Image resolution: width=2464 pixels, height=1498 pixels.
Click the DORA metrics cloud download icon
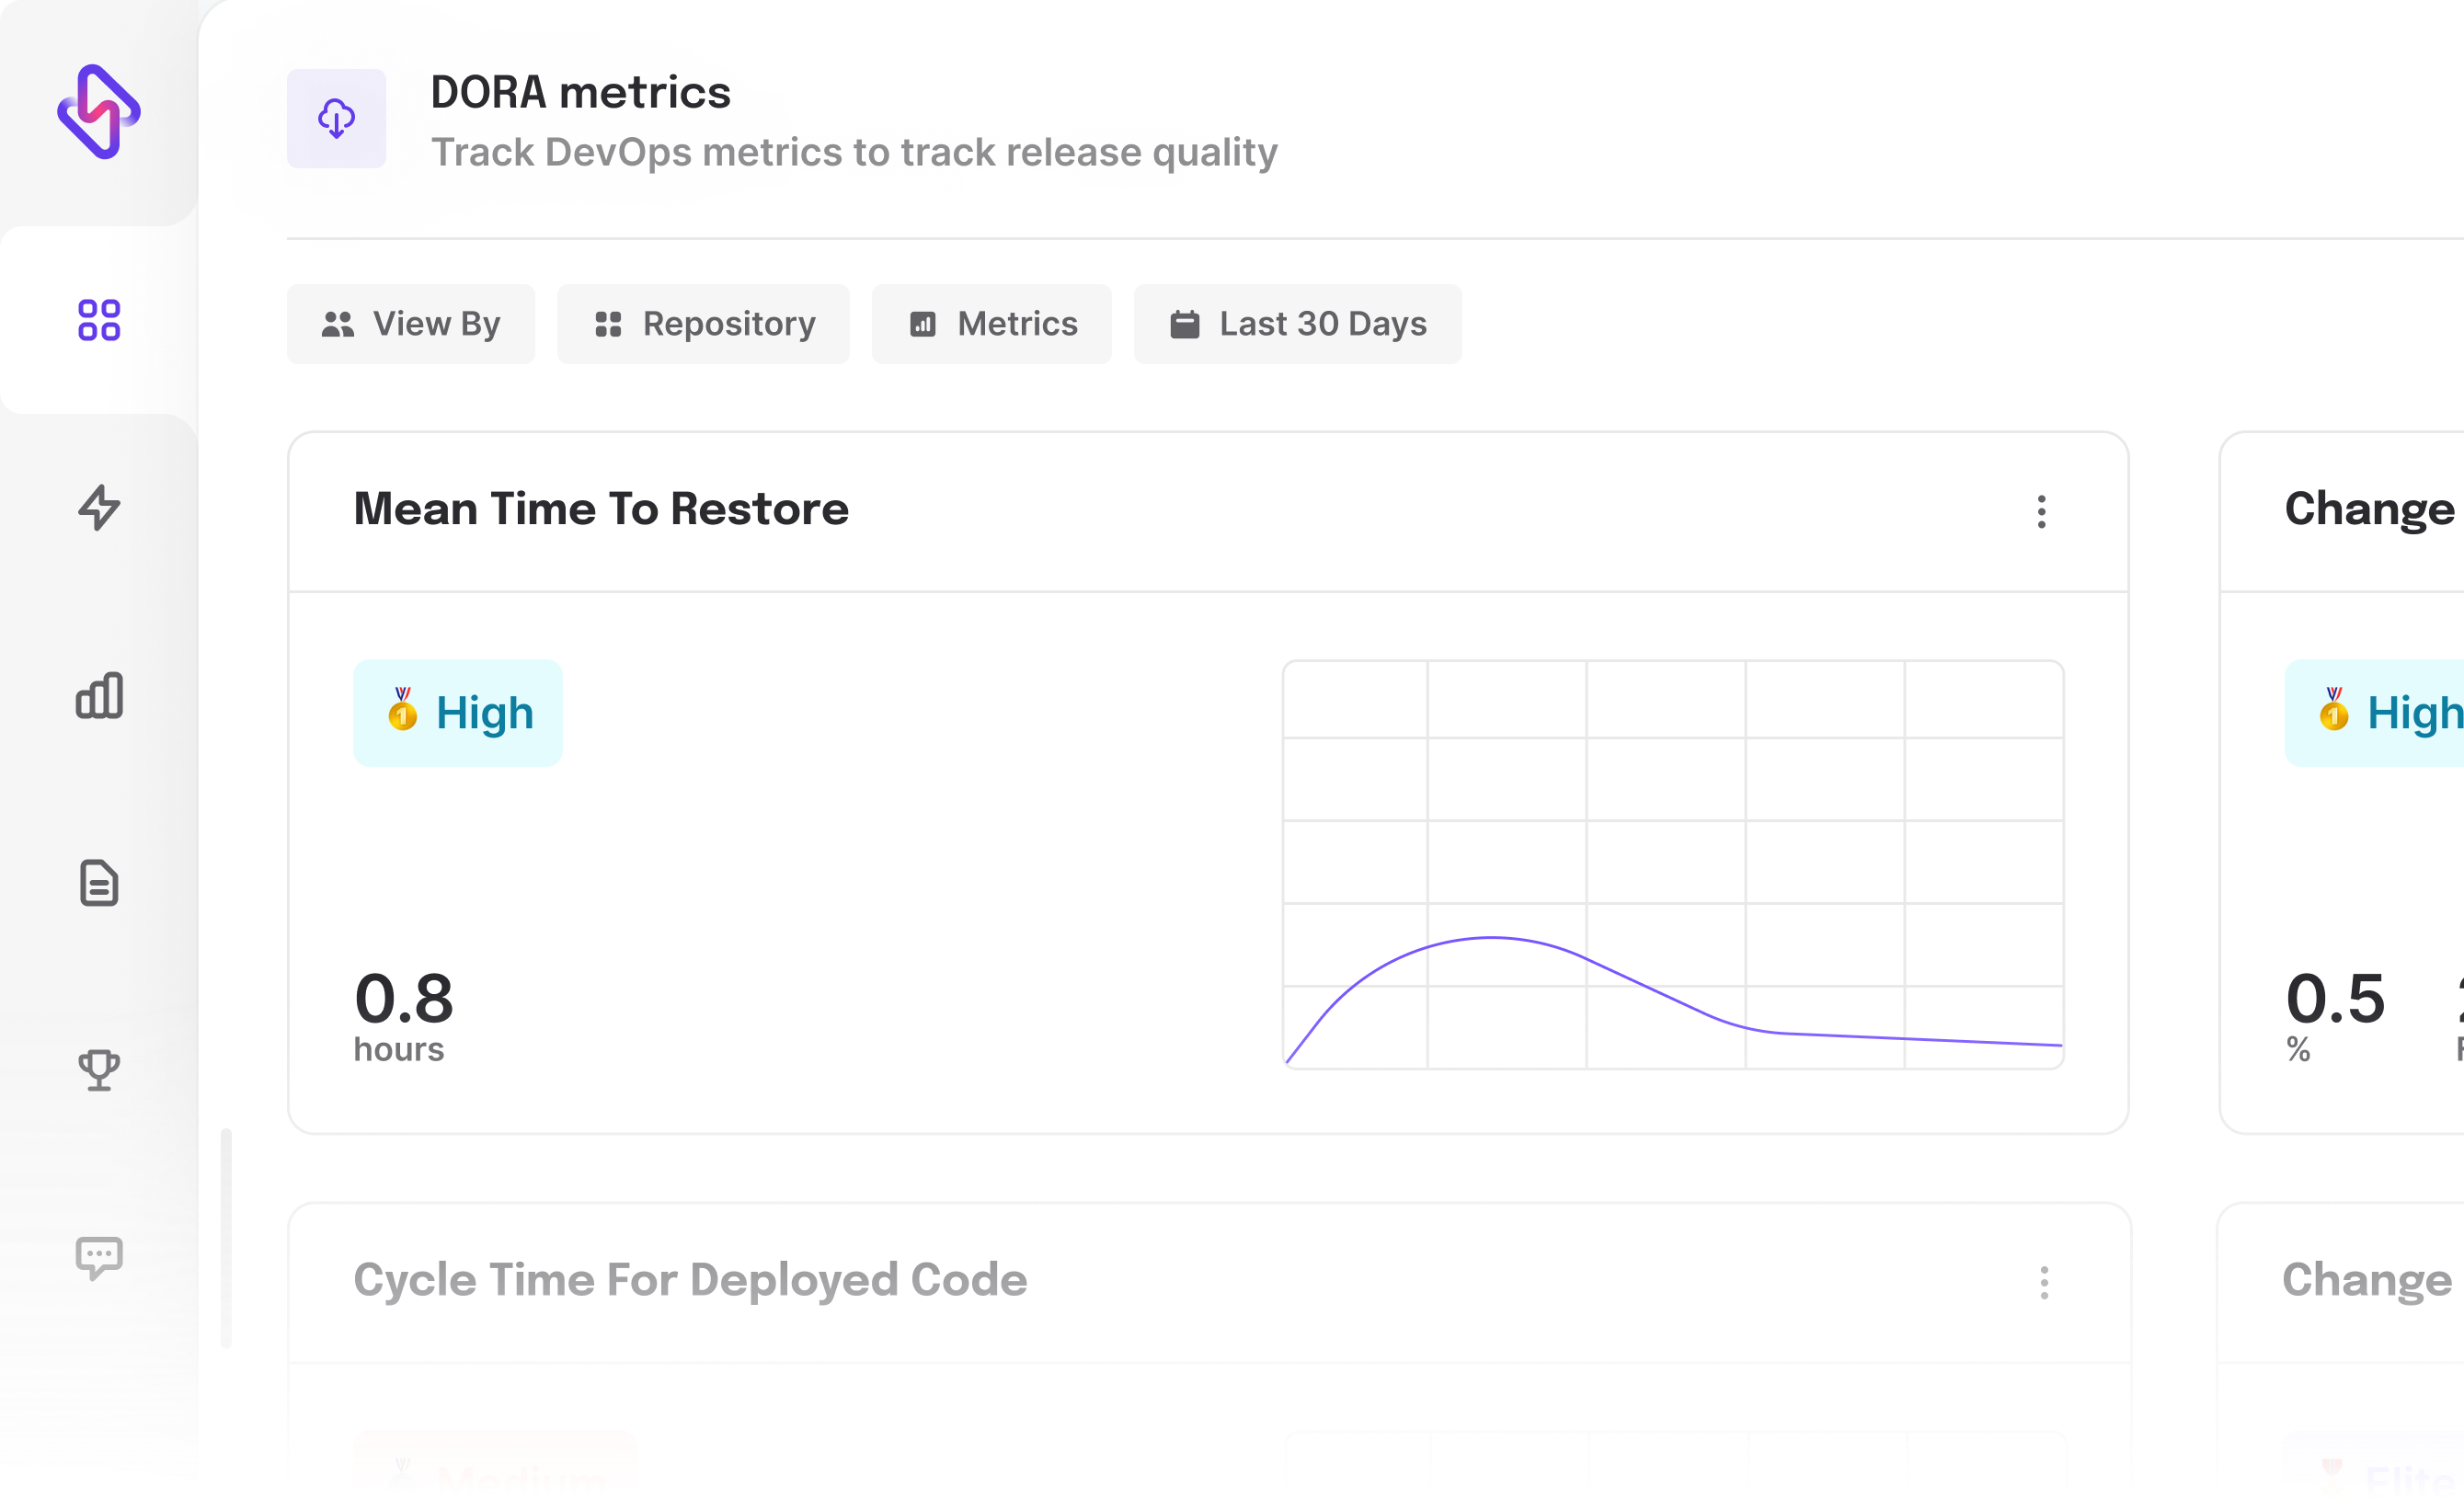[x=336, y=118]
